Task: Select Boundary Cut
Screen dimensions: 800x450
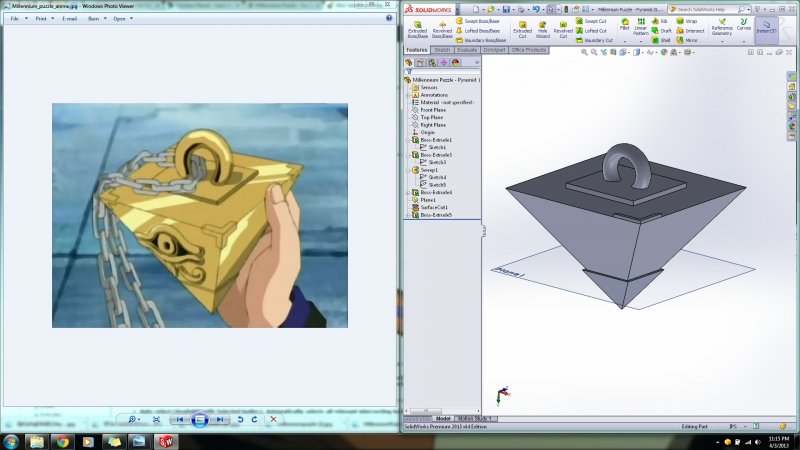Action: (594, 40)
